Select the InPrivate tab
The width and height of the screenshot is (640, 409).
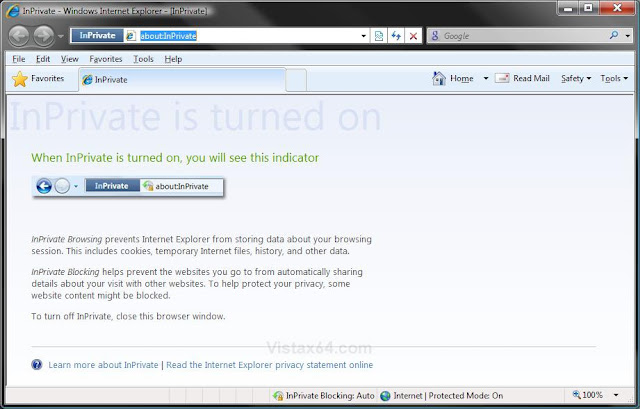pos(182,80)
